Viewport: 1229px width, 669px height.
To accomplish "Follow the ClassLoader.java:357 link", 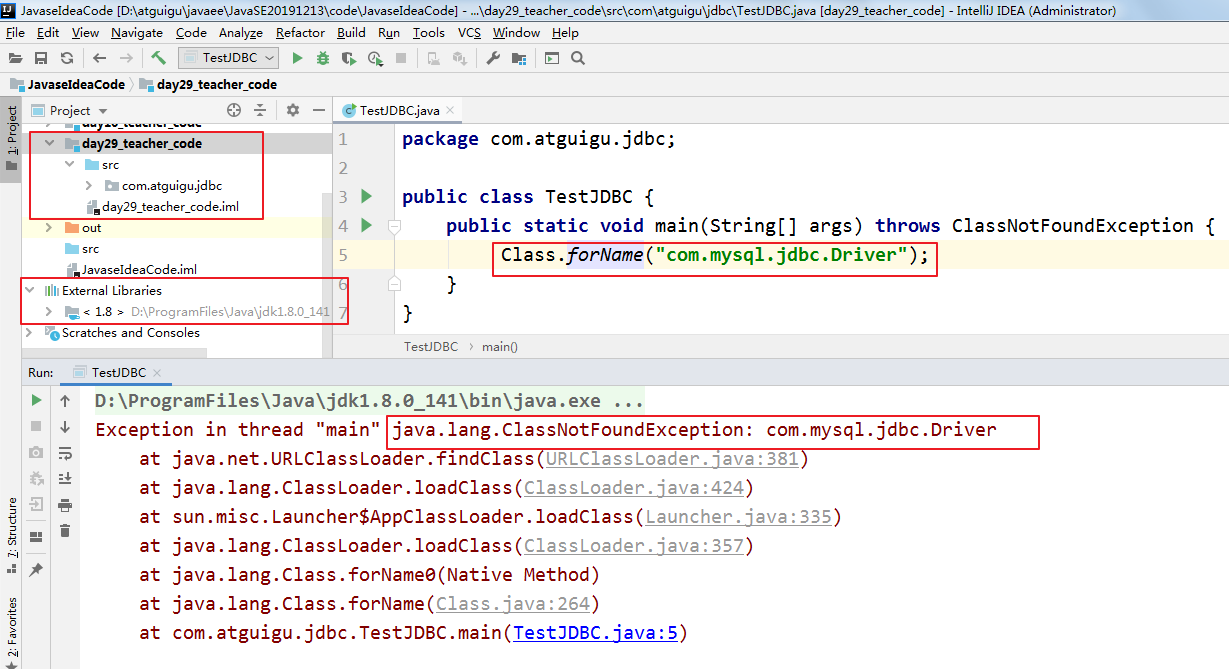I will [634, 546].
